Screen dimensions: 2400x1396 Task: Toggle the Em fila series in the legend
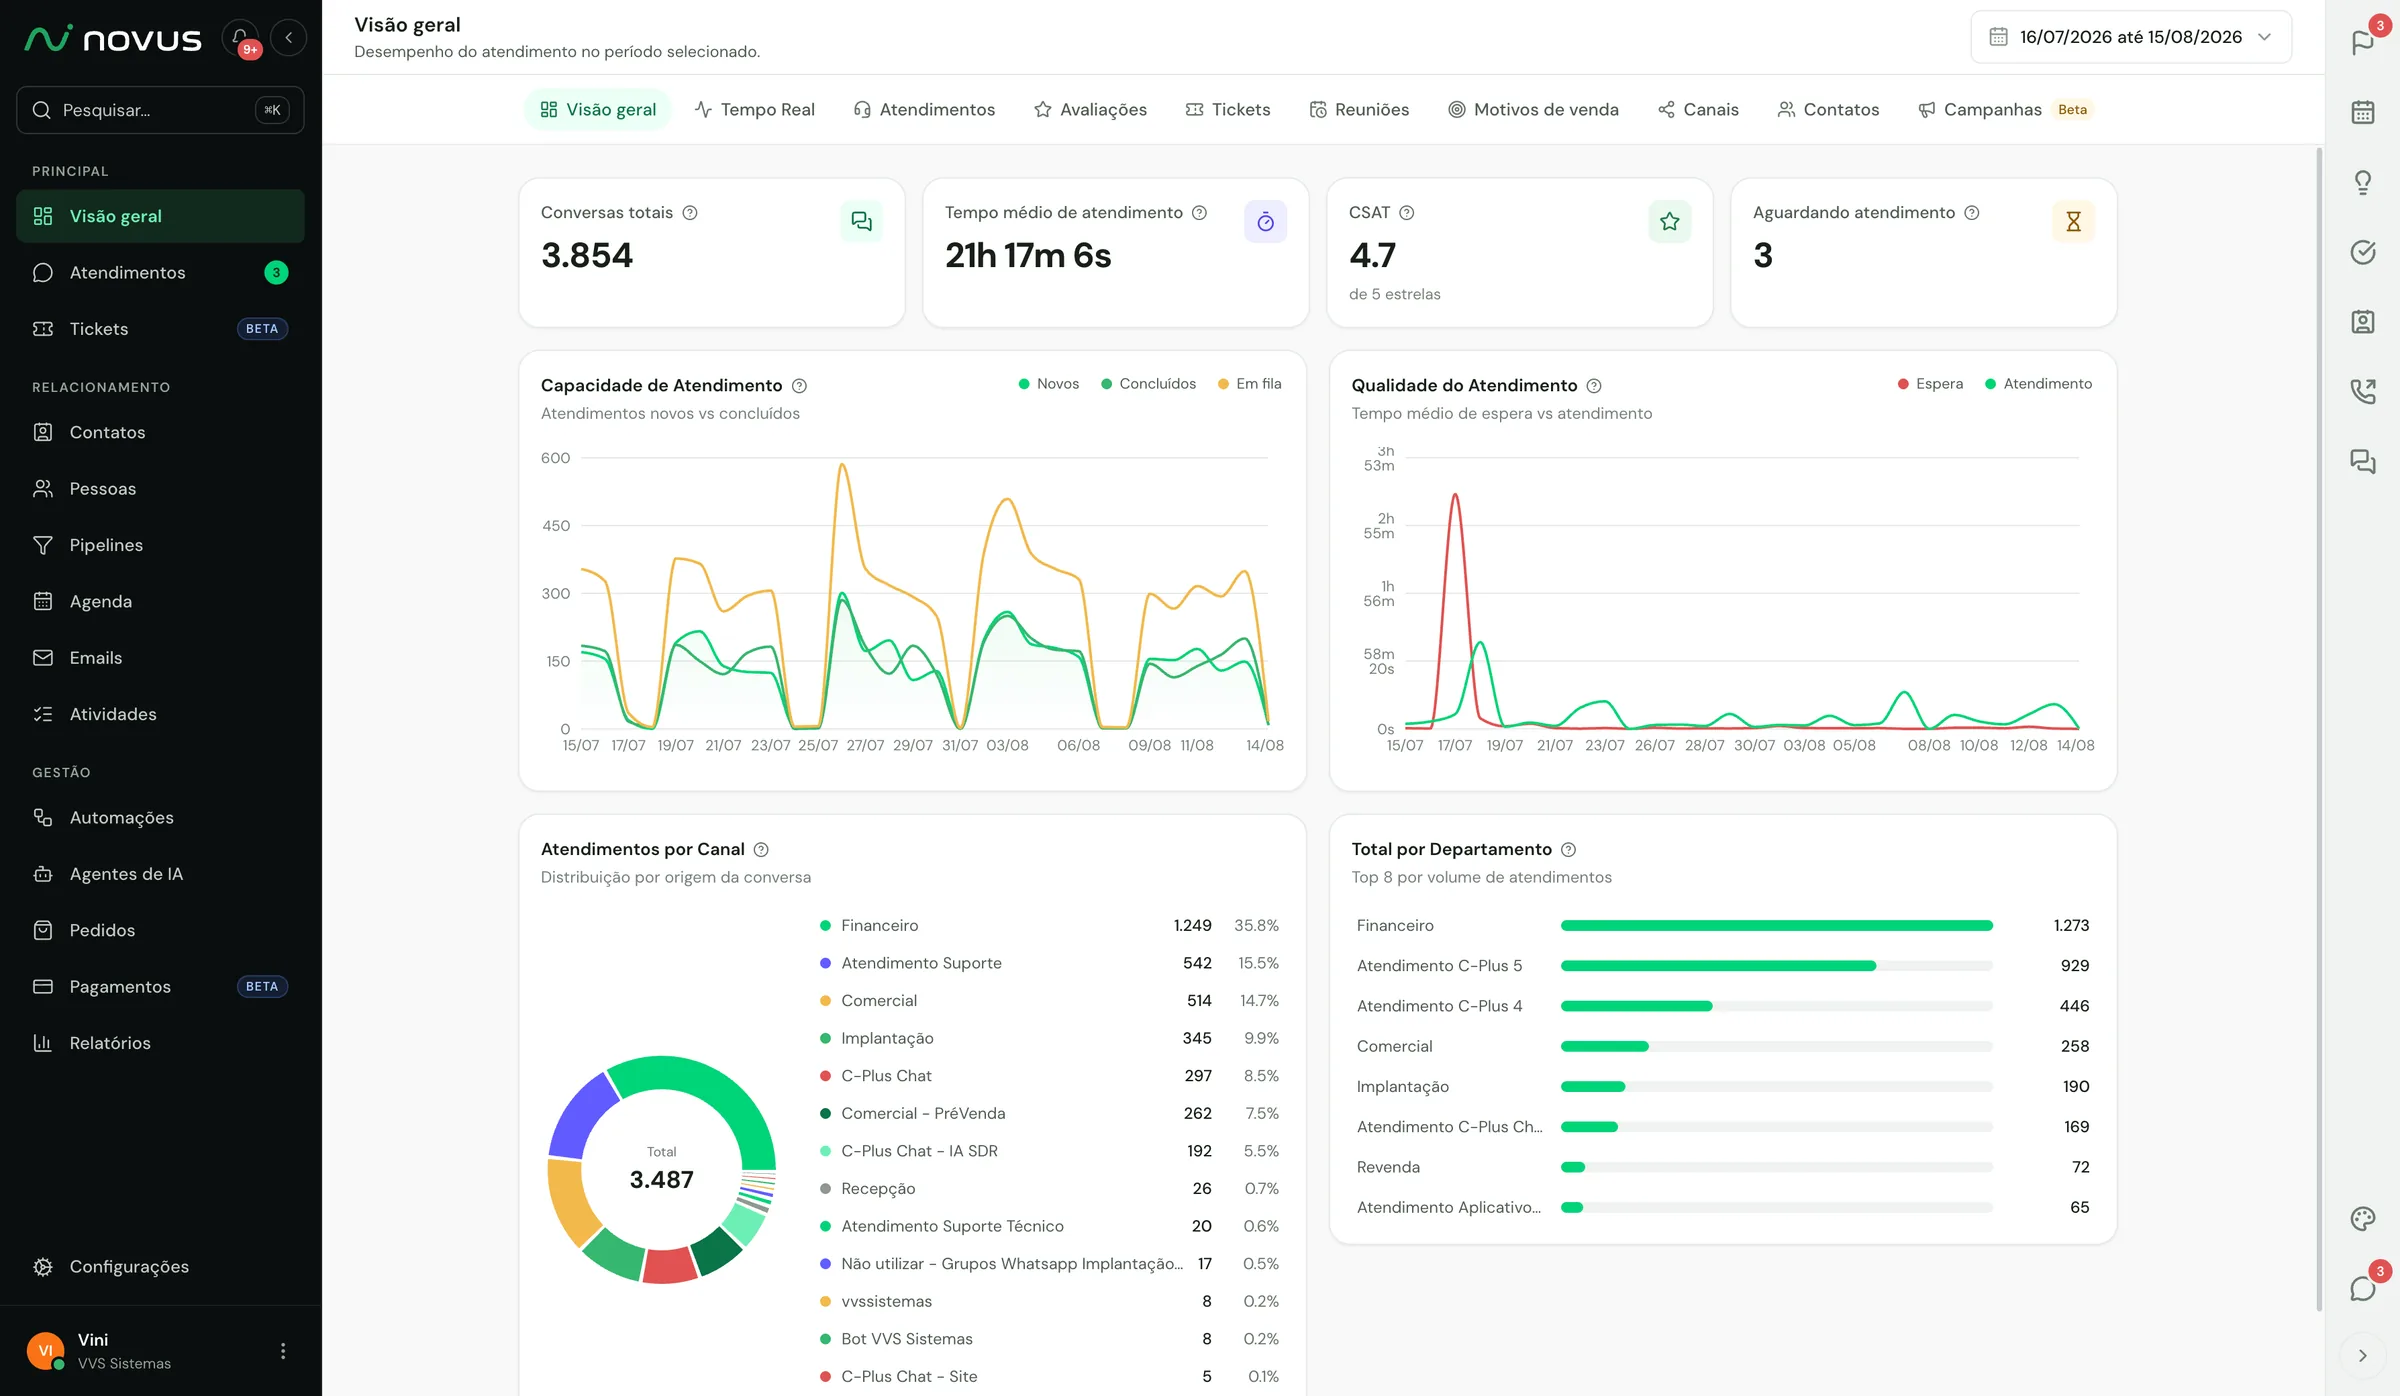[x=1249, y=384]
